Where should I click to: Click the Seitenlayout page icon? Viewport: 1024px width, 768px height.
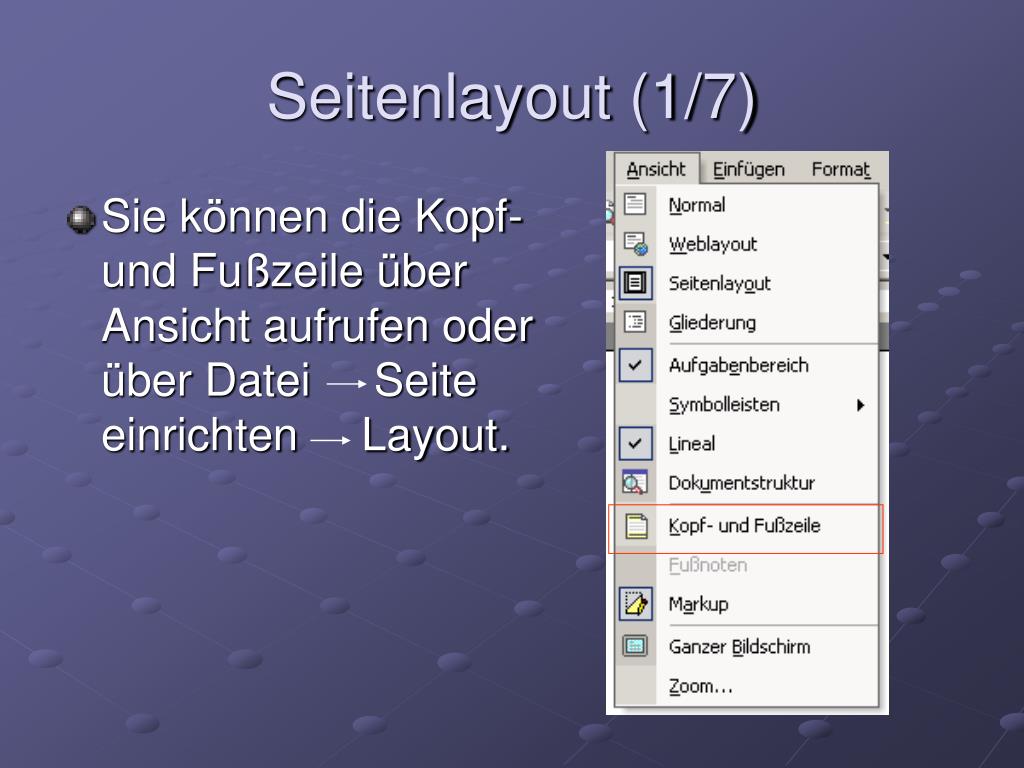point(635,283)
